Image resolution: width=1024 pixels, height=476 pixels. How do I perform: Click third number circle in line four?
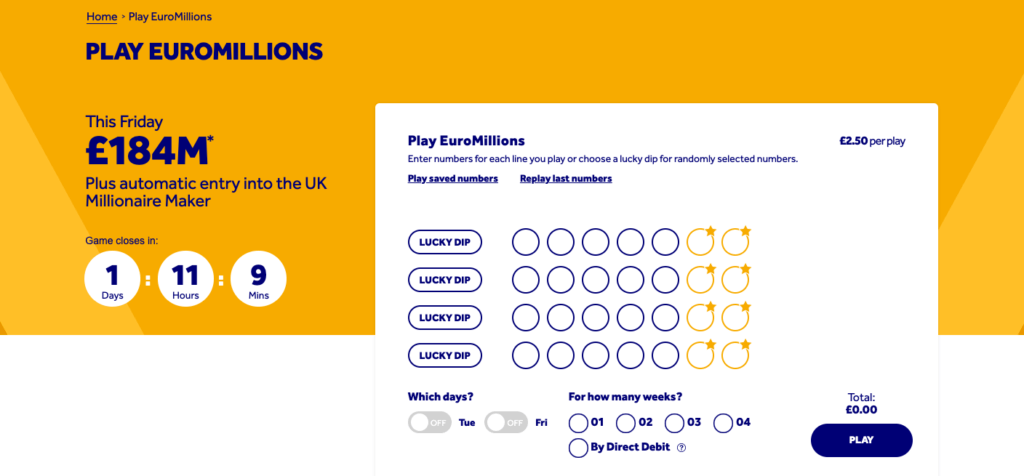pyautogui.click(x=596, y=355)
